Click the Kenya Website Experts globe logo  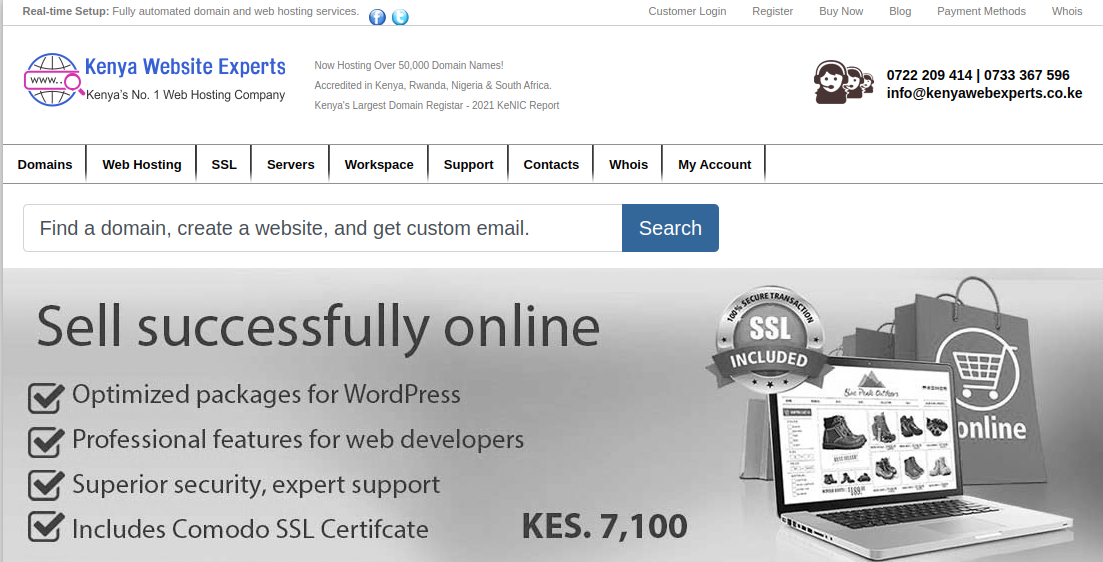point(54,79)
